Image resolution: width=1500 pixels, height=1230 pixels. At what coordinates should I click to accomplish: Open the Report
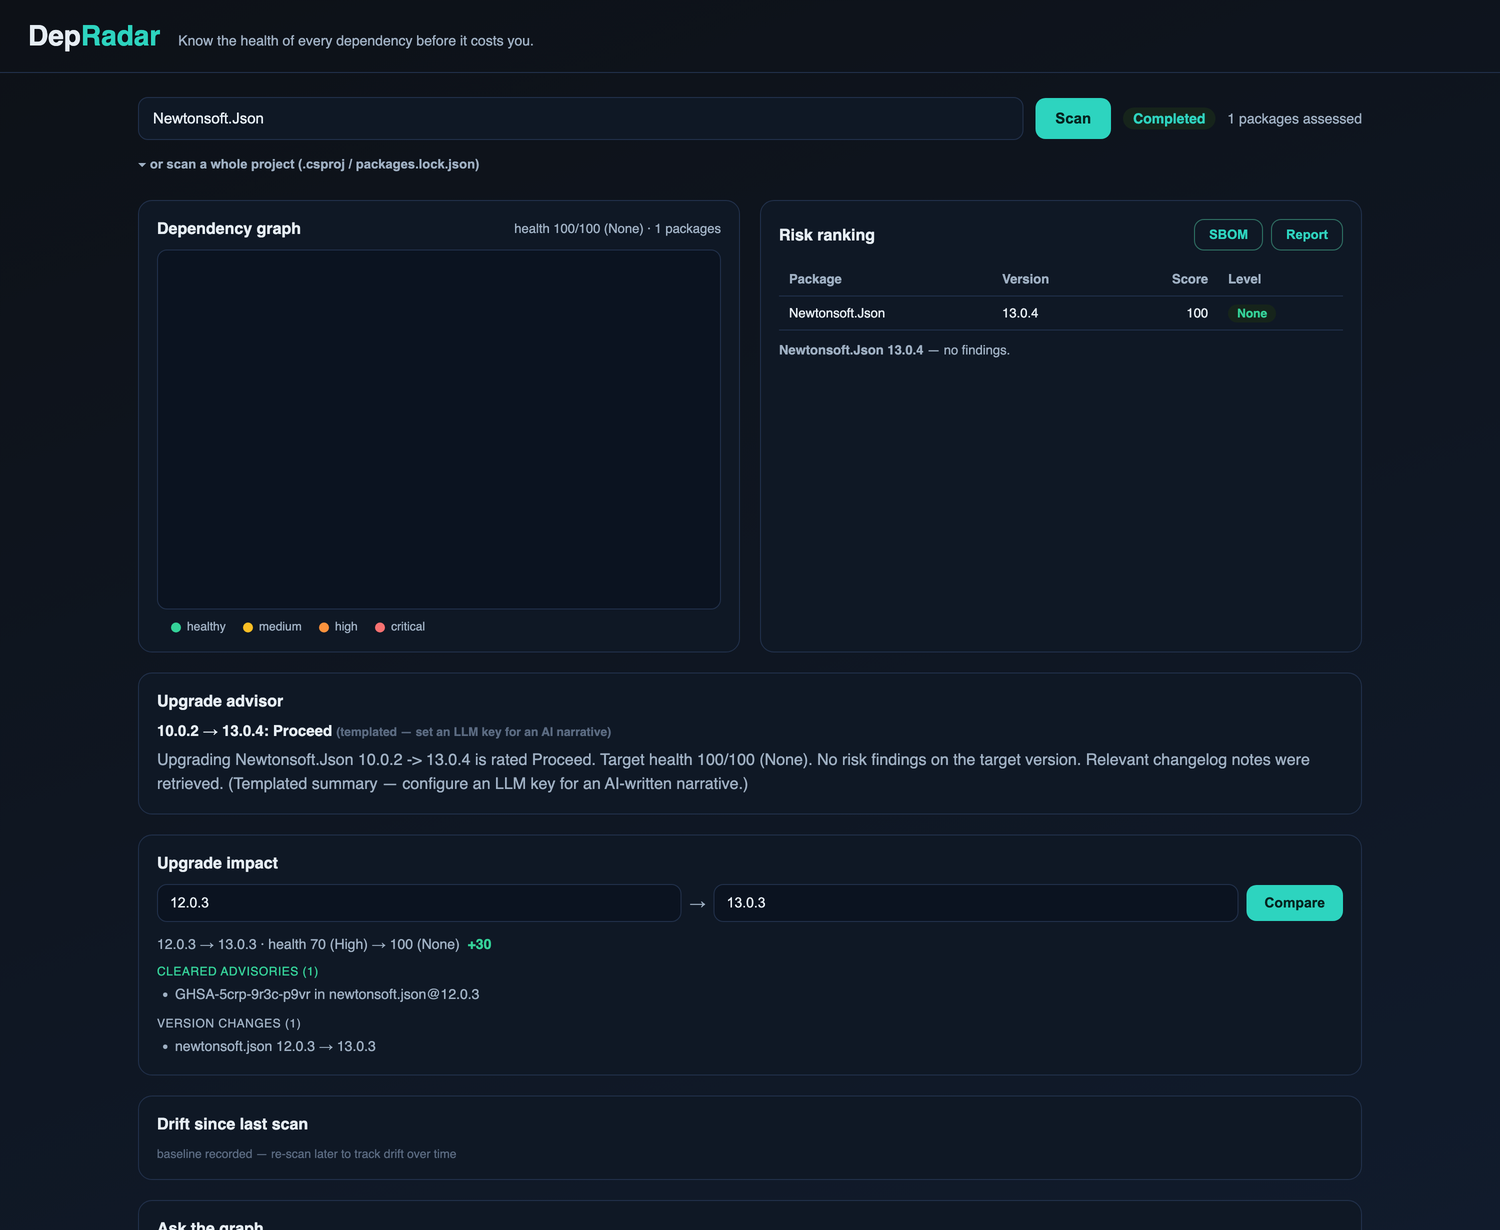[1306, 234]
